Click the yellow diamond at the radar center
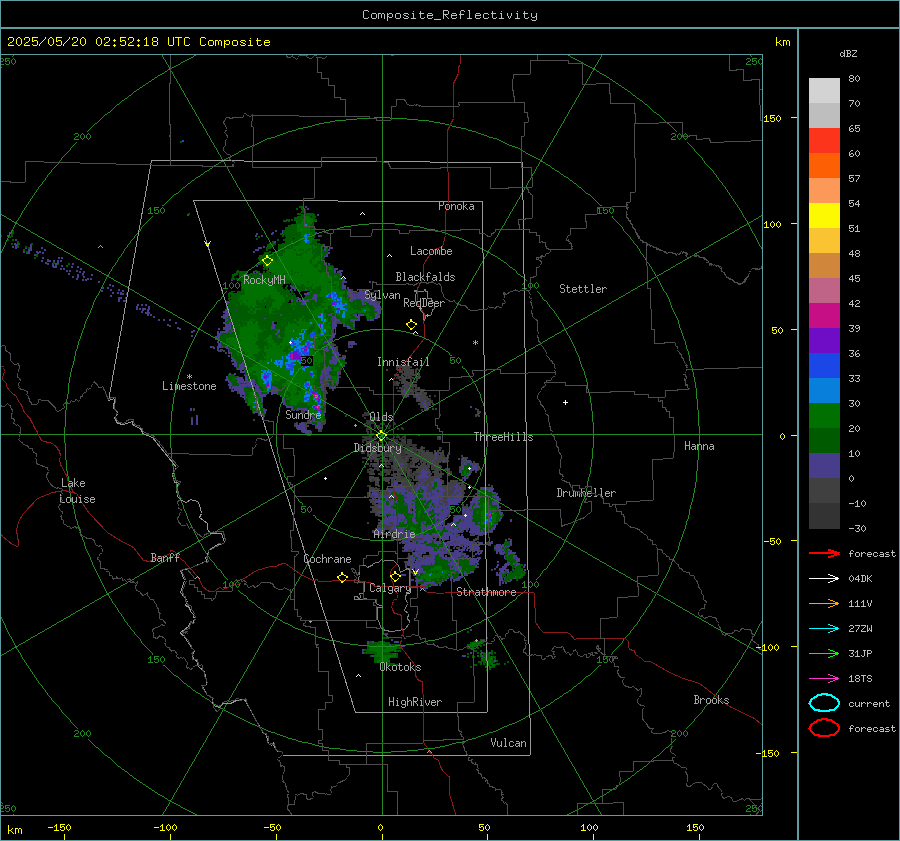This screenshot has height=841, width=900. (x=381, y=436)
